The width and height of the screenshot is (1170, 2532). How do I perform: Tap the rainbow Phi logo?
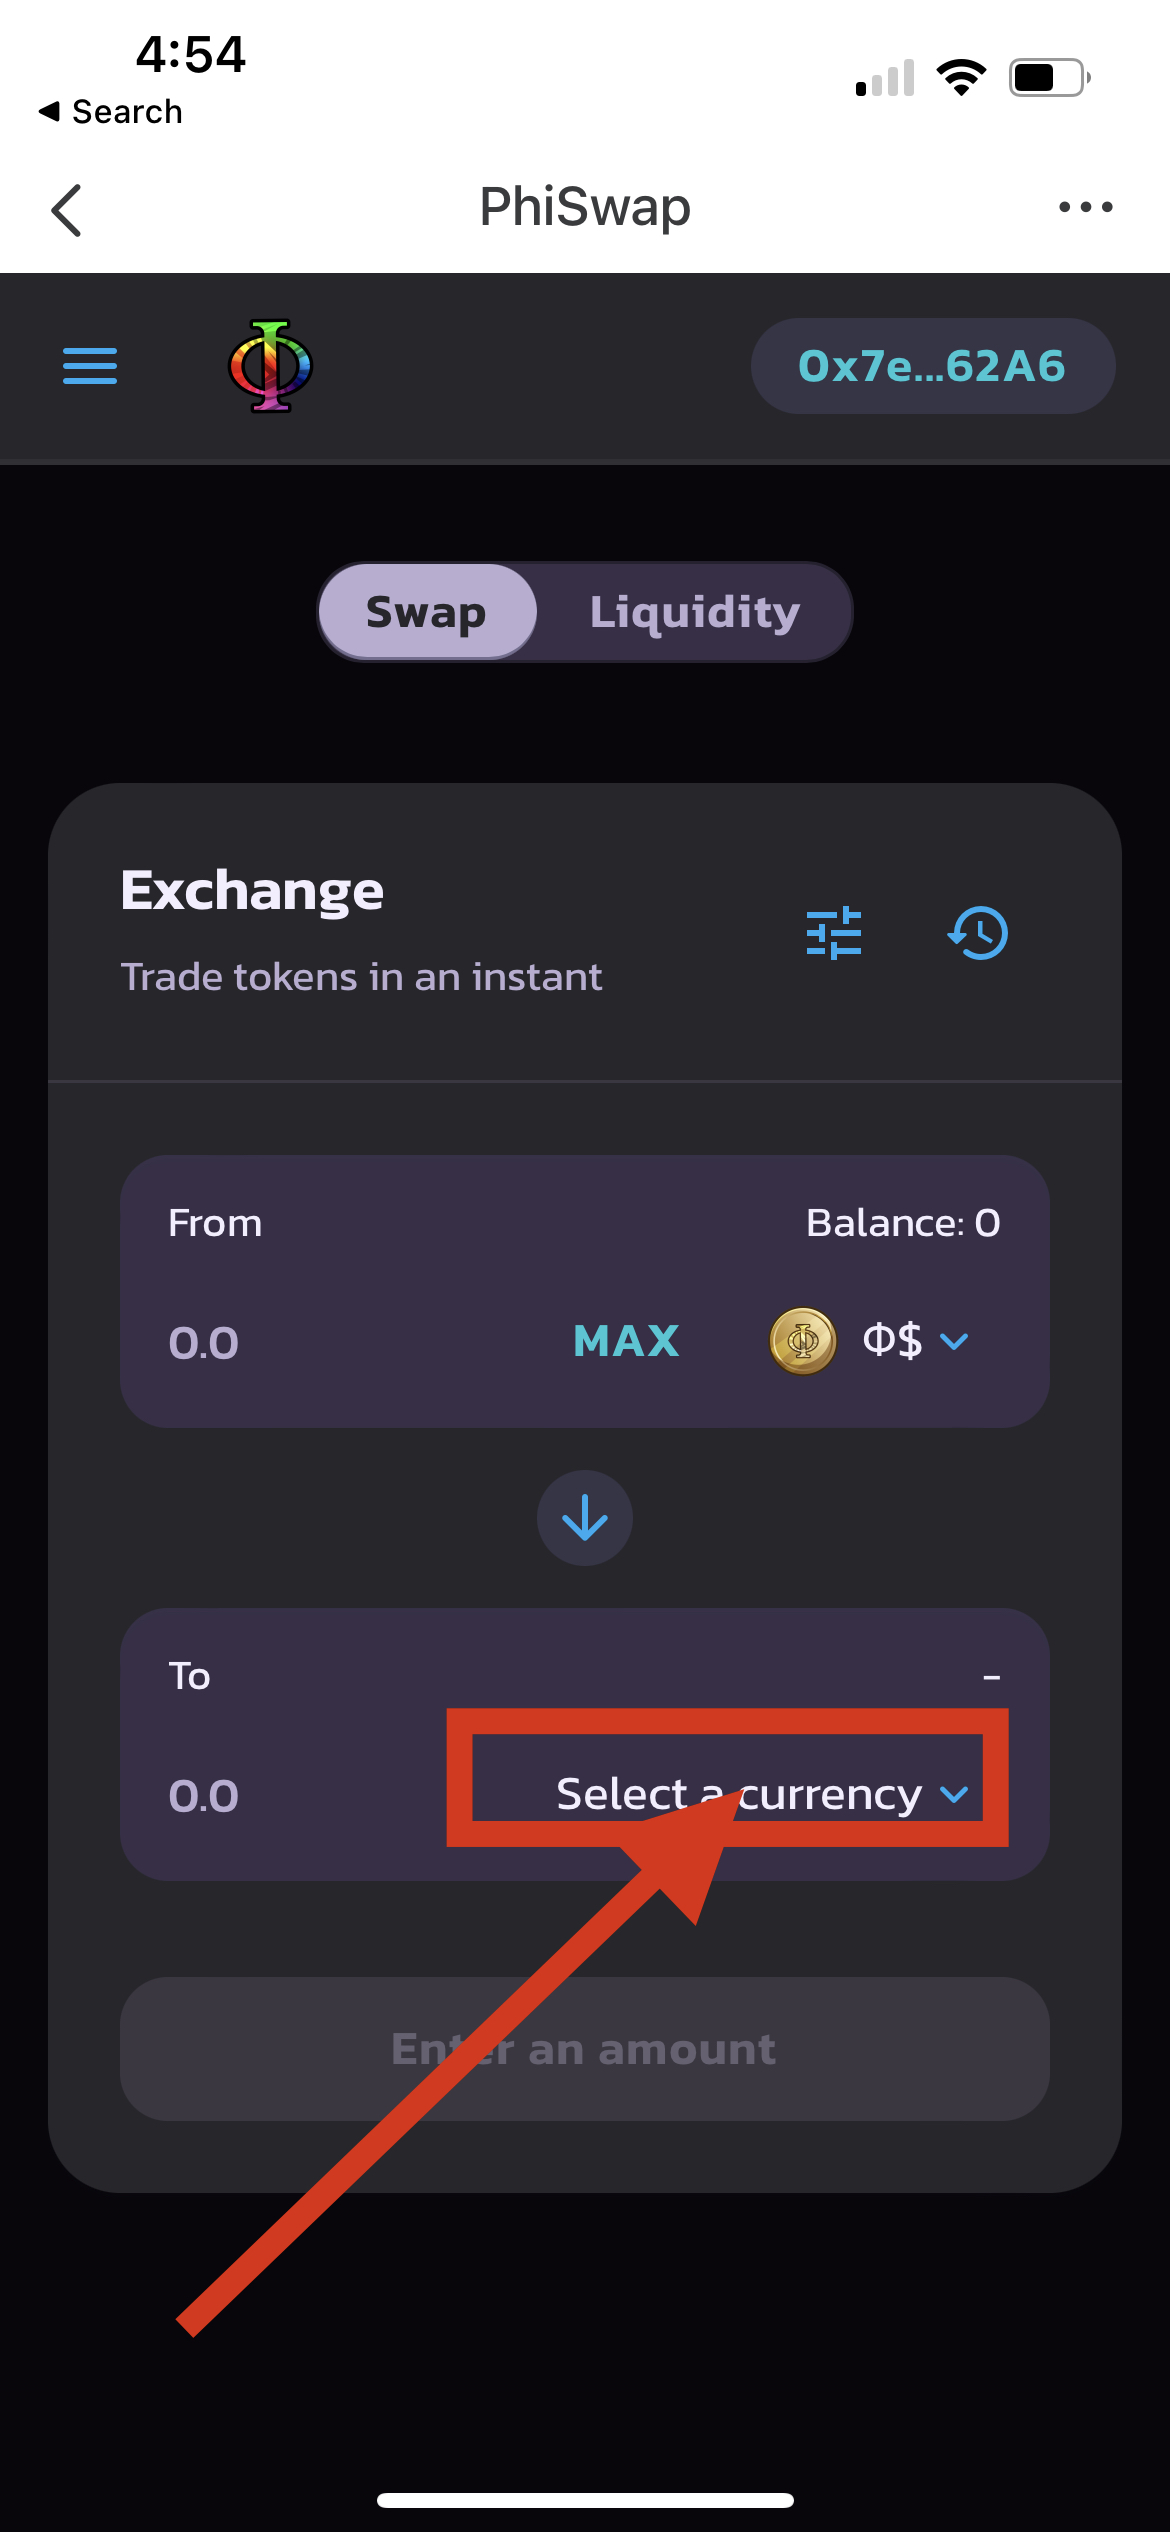(270, 366)
